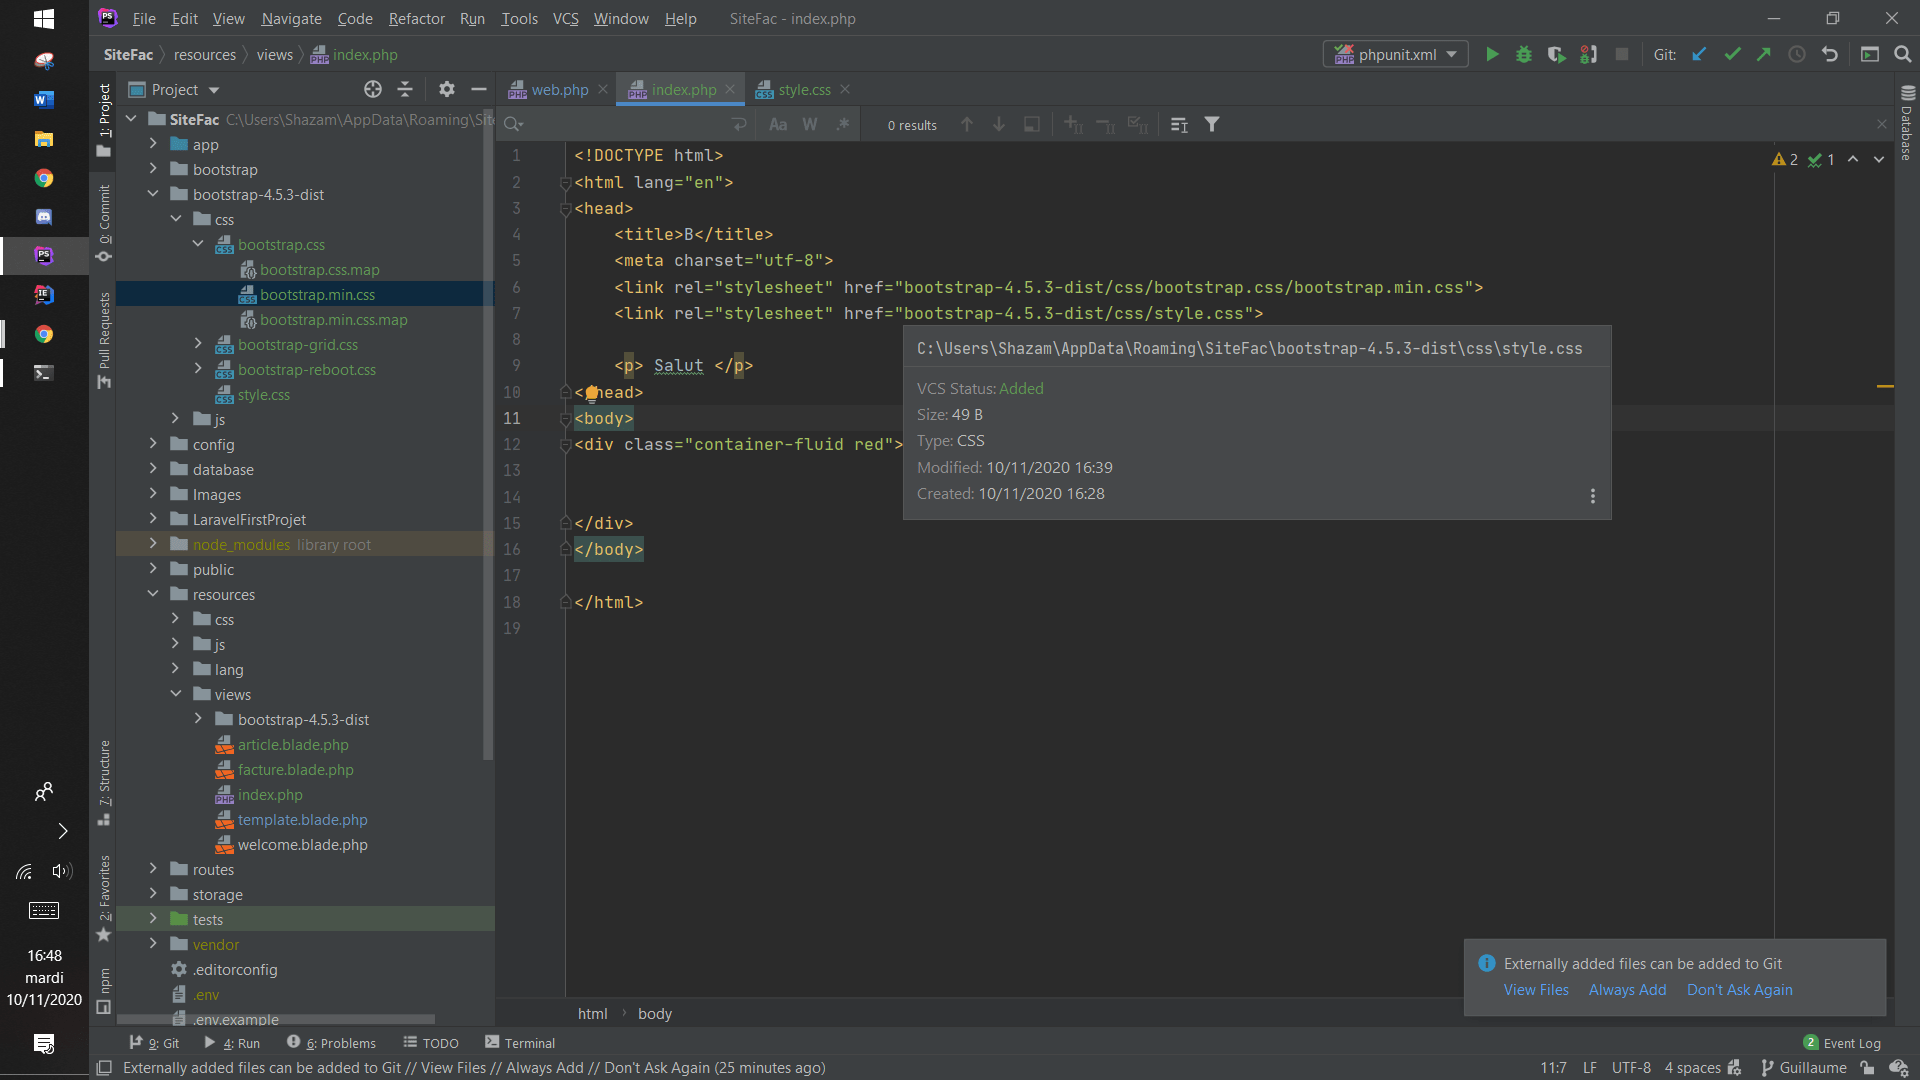The height and width of the screenshot is (1080, 1920).
Task: Click View Files link in notification
Action: (x=1536, y=990)
